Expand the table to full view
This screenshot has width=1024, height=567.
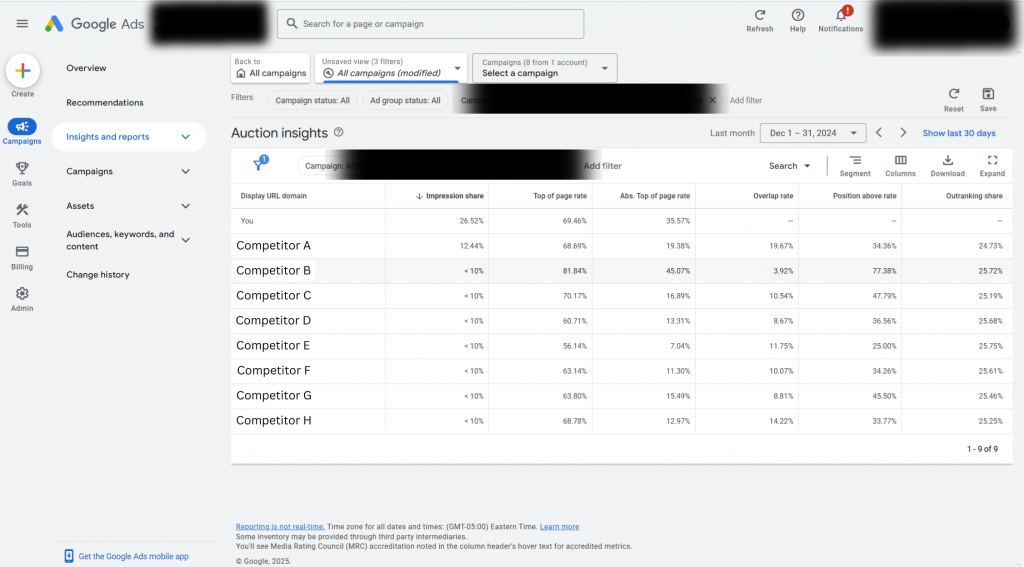[x=992, y=161]
